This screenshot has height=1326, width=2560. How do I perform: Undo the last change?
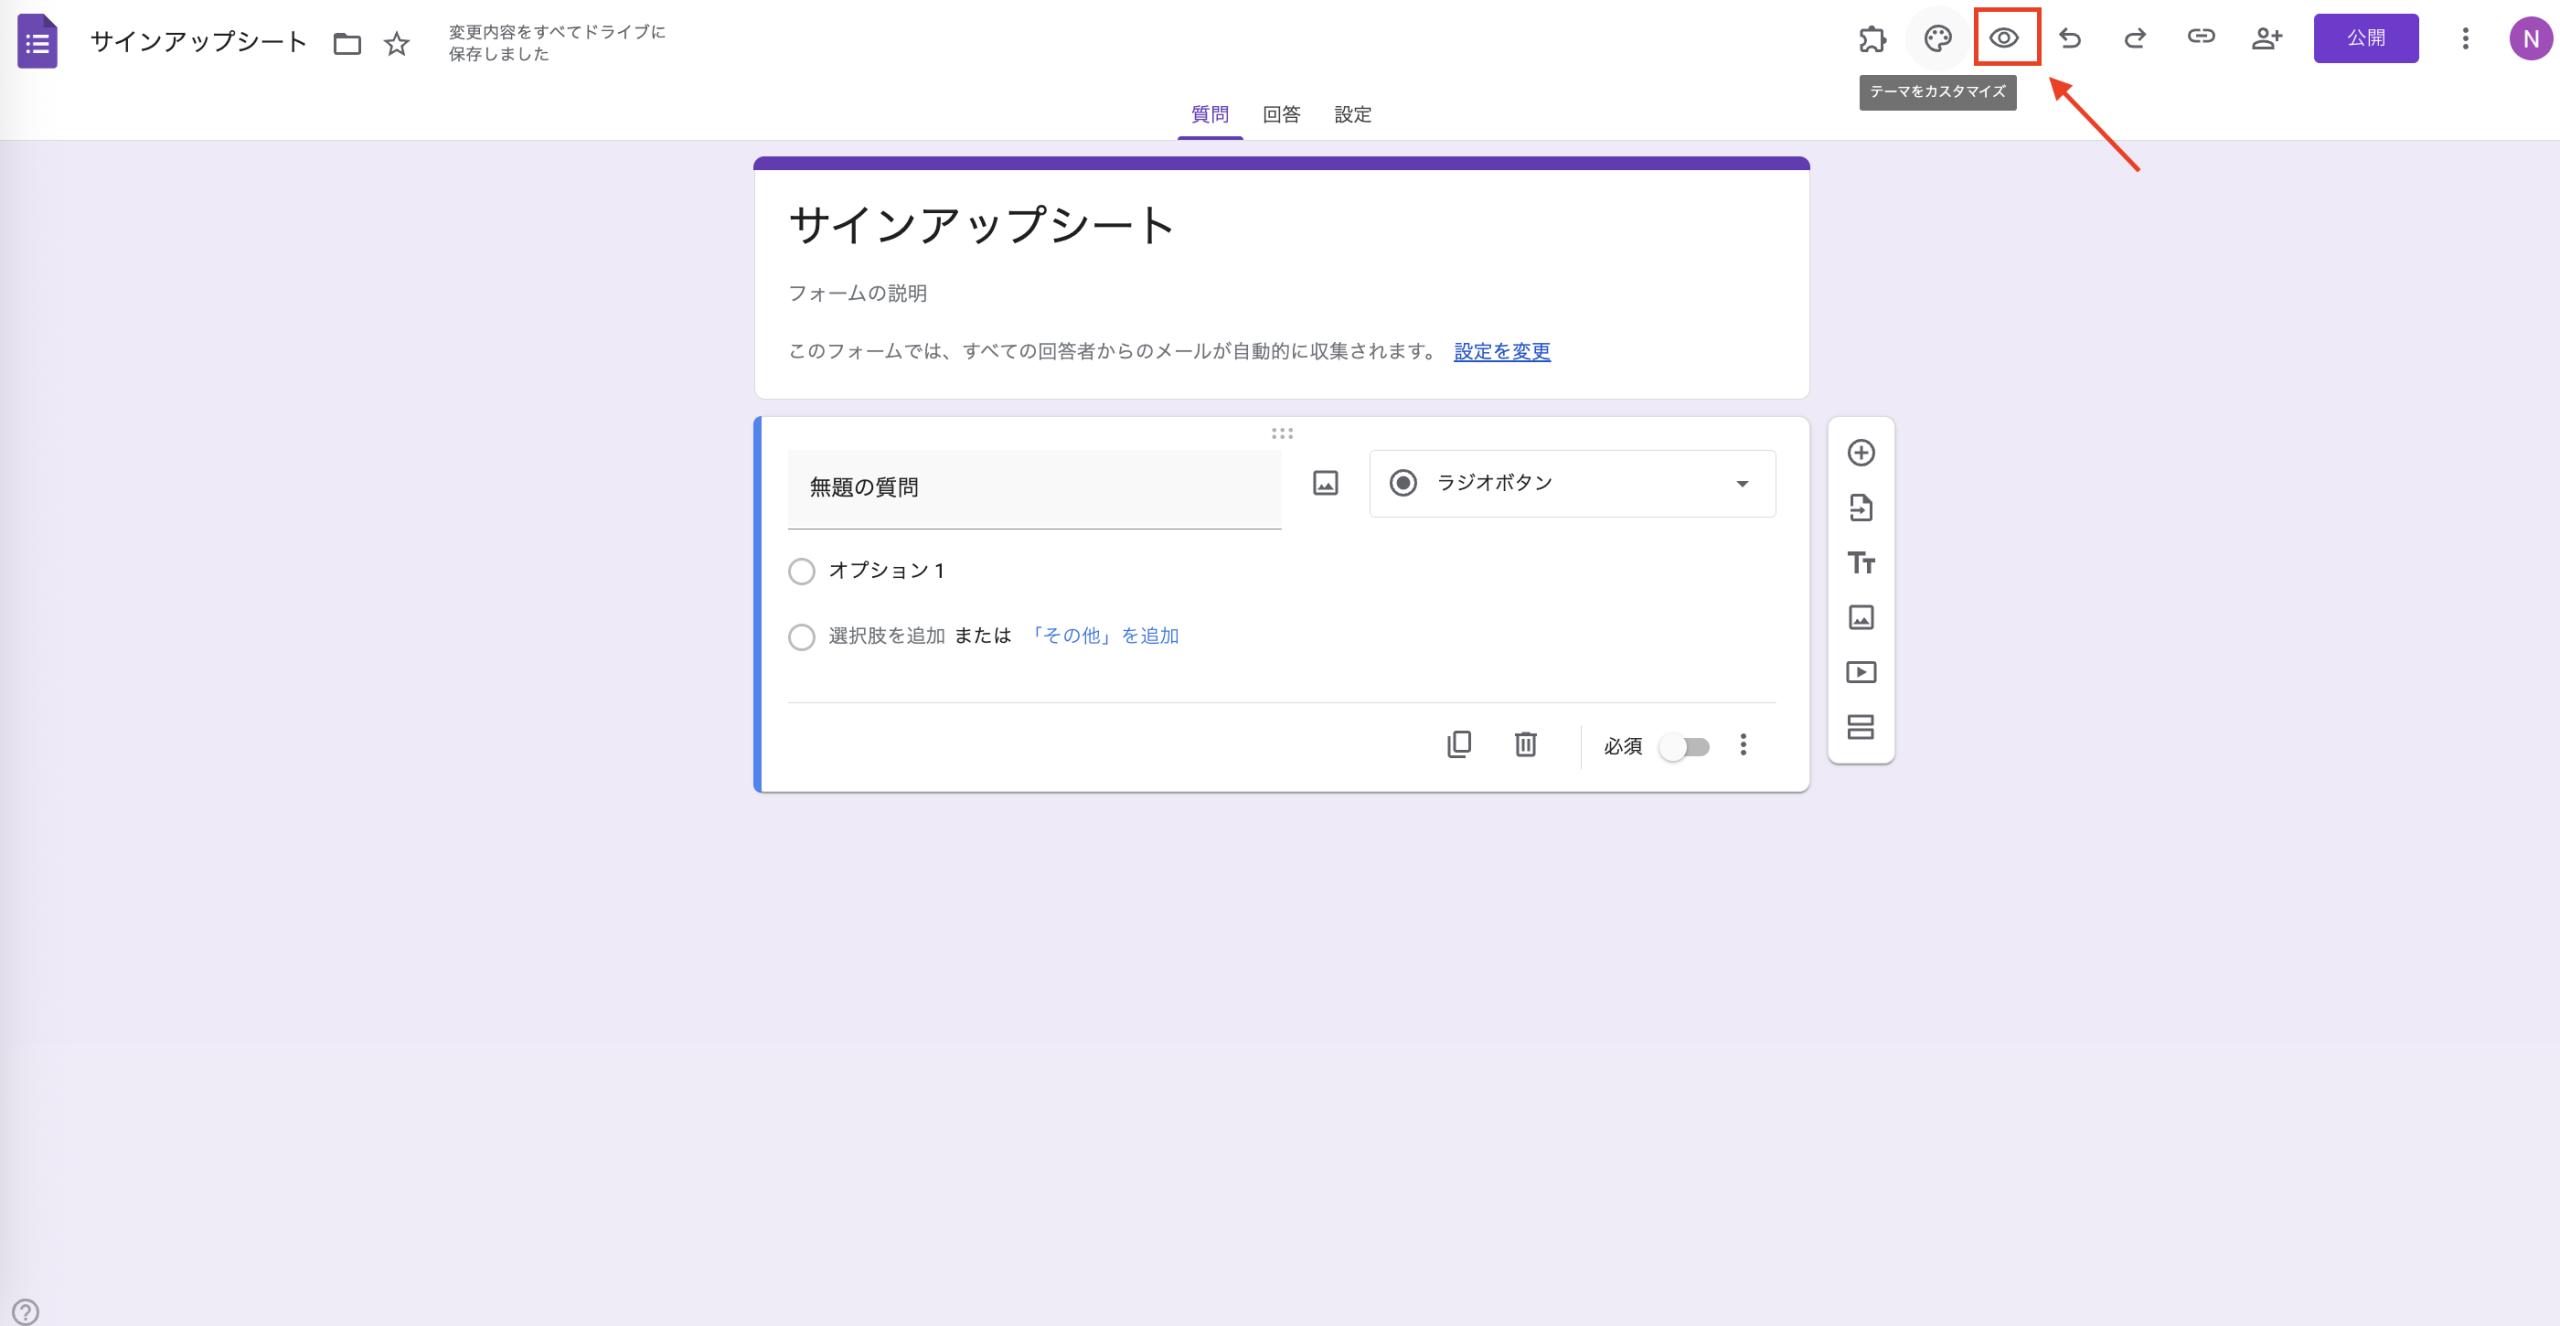coord(2070,38)
